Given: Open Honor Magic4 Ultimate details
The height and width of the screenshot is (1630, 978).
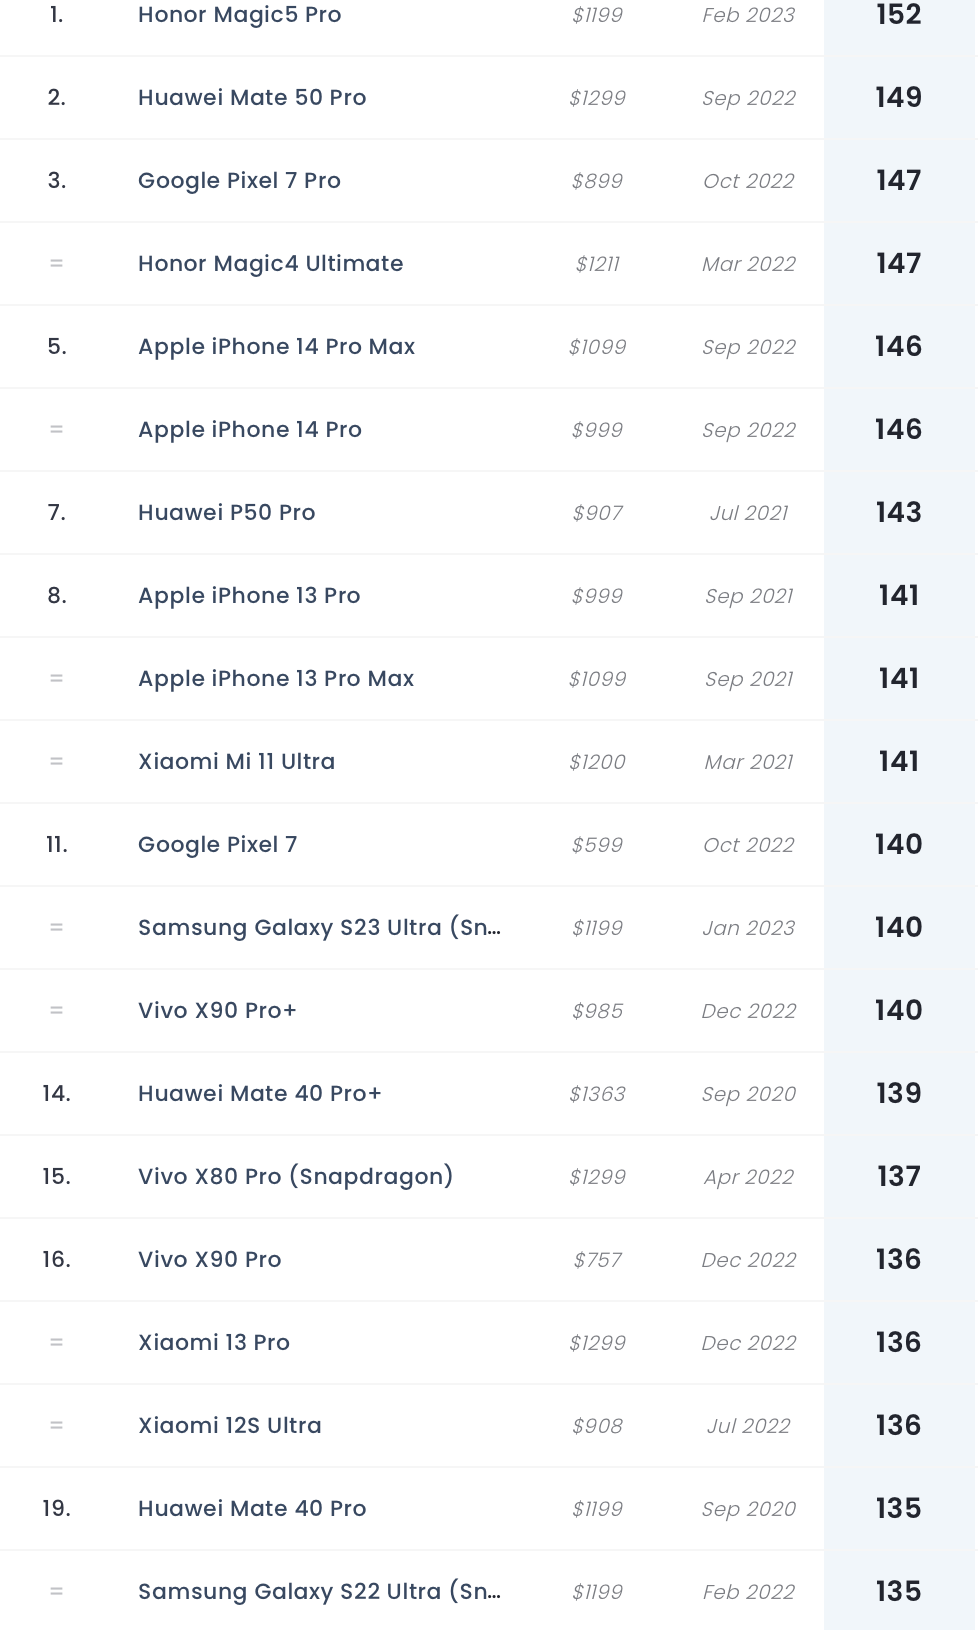Looking at the screenshot, I should coord(271,264).
